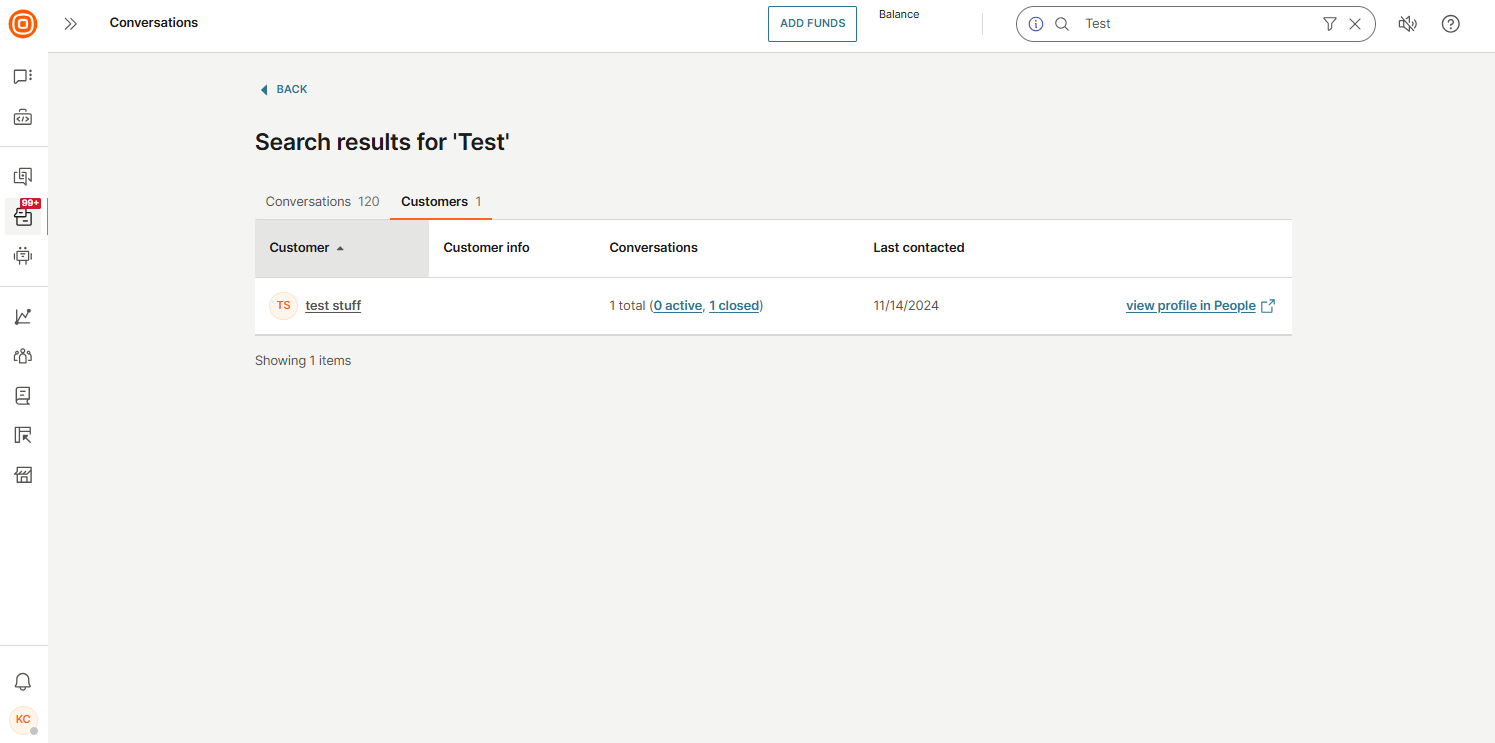Click the "Search results for 'Test'" heading
1495x743 pixels.
382,142
